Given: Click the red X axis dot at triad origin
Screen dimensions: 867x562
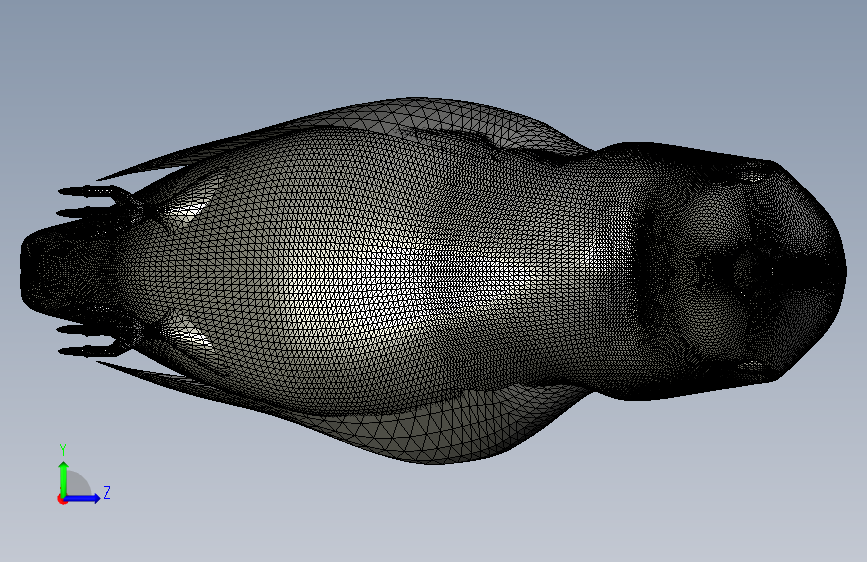Looking at the screenshot, I should click(x=62, y=499).
